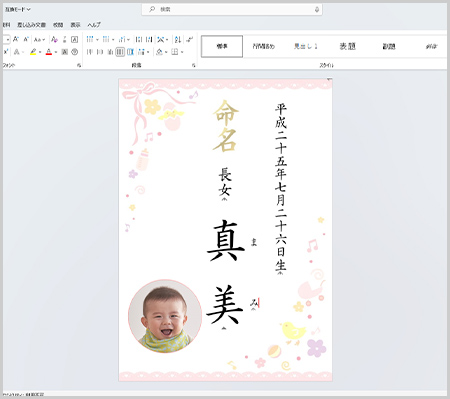This screenshot has width=450, height=399.
Task: Open text effects outlined A button
Action: [17, 52]
